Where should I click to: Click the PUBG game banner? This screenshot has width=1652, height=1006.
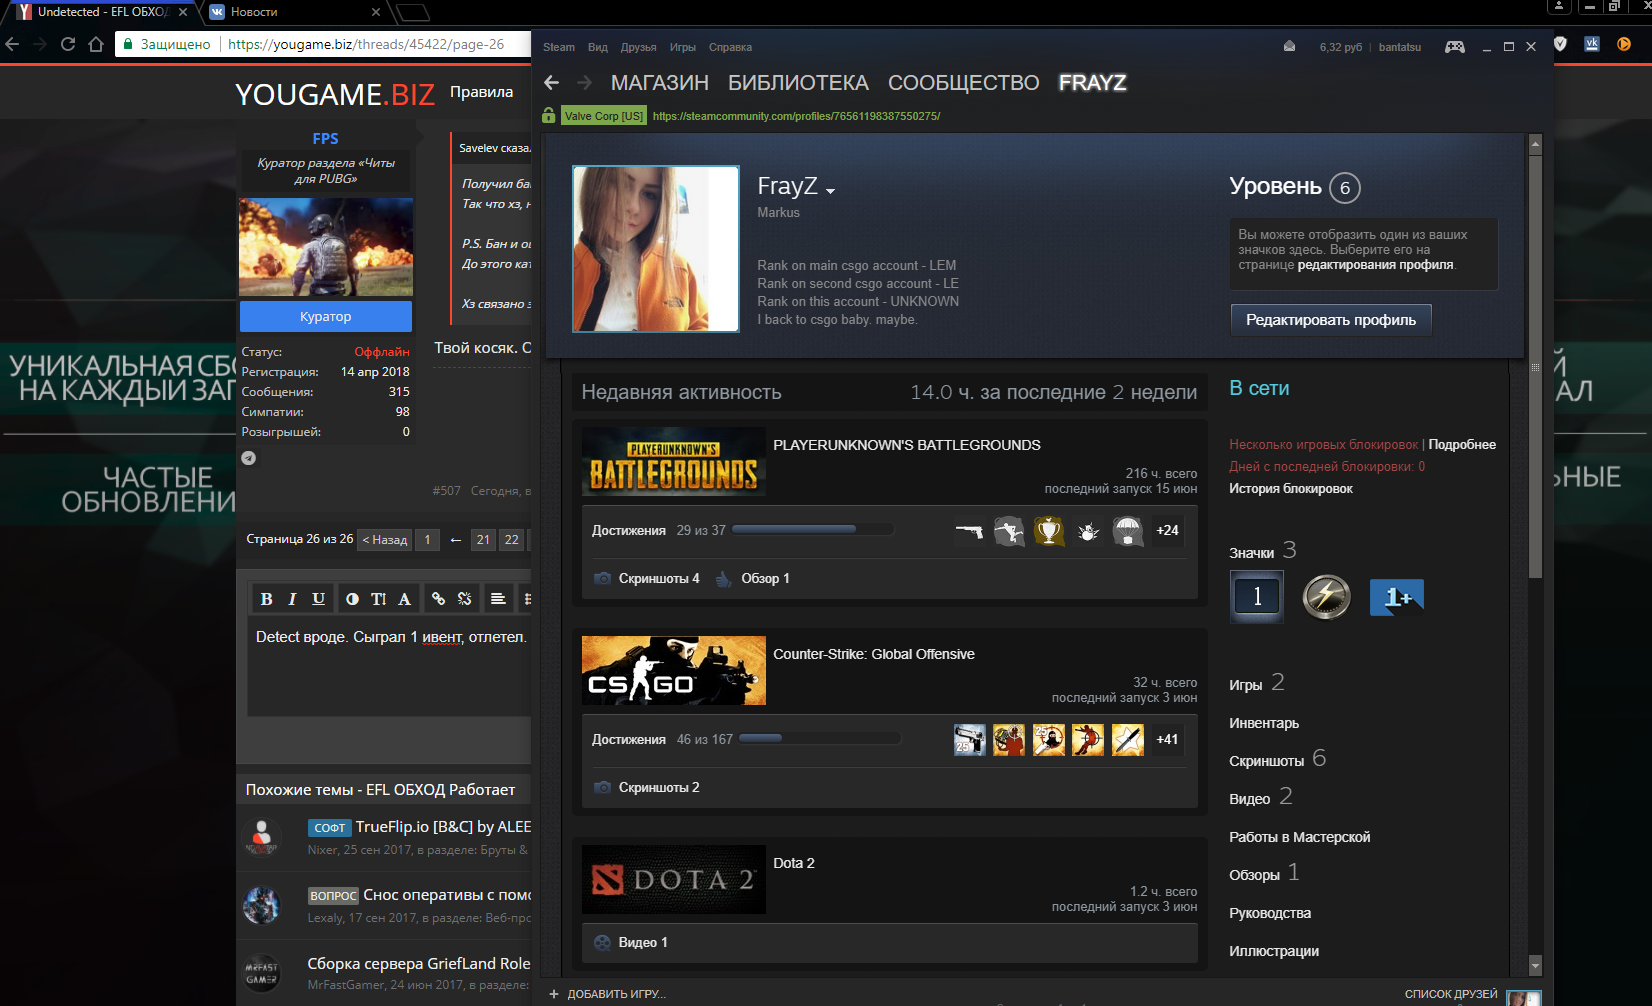pos(674,462)
